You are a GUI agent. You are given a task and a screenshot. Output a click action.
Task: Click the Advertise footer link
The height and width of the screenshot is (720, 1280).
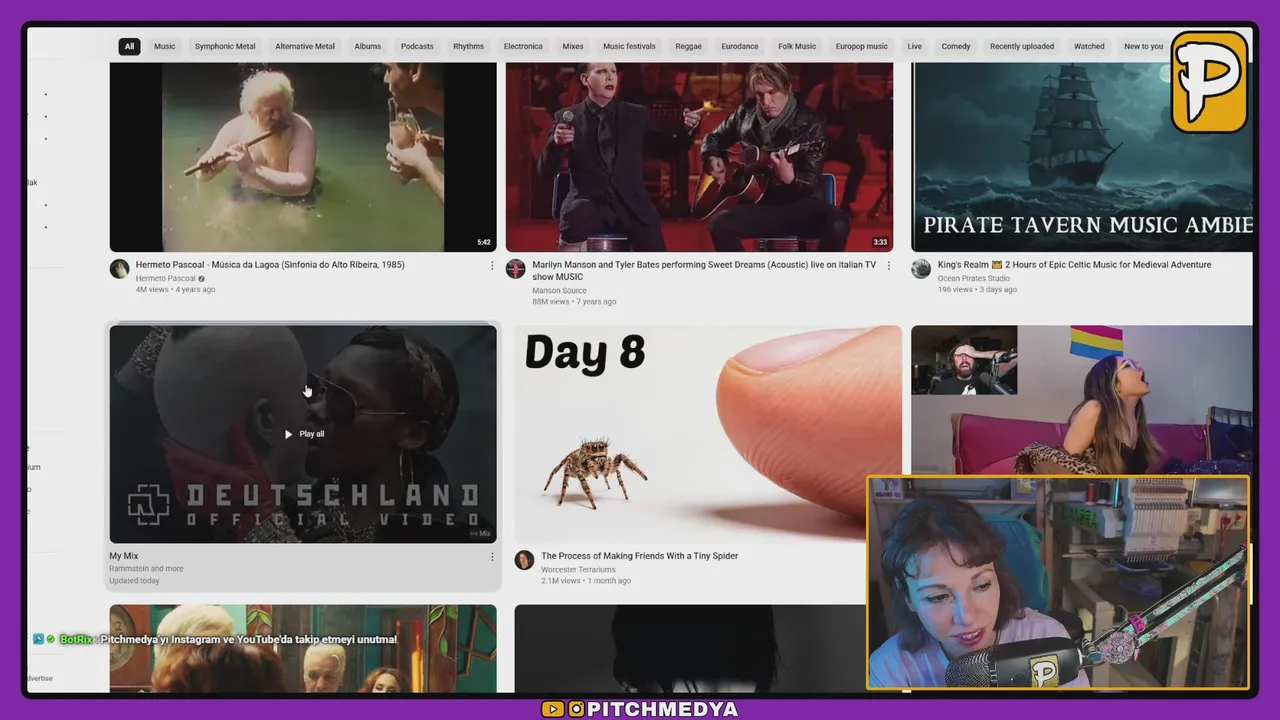click(40, 678)
